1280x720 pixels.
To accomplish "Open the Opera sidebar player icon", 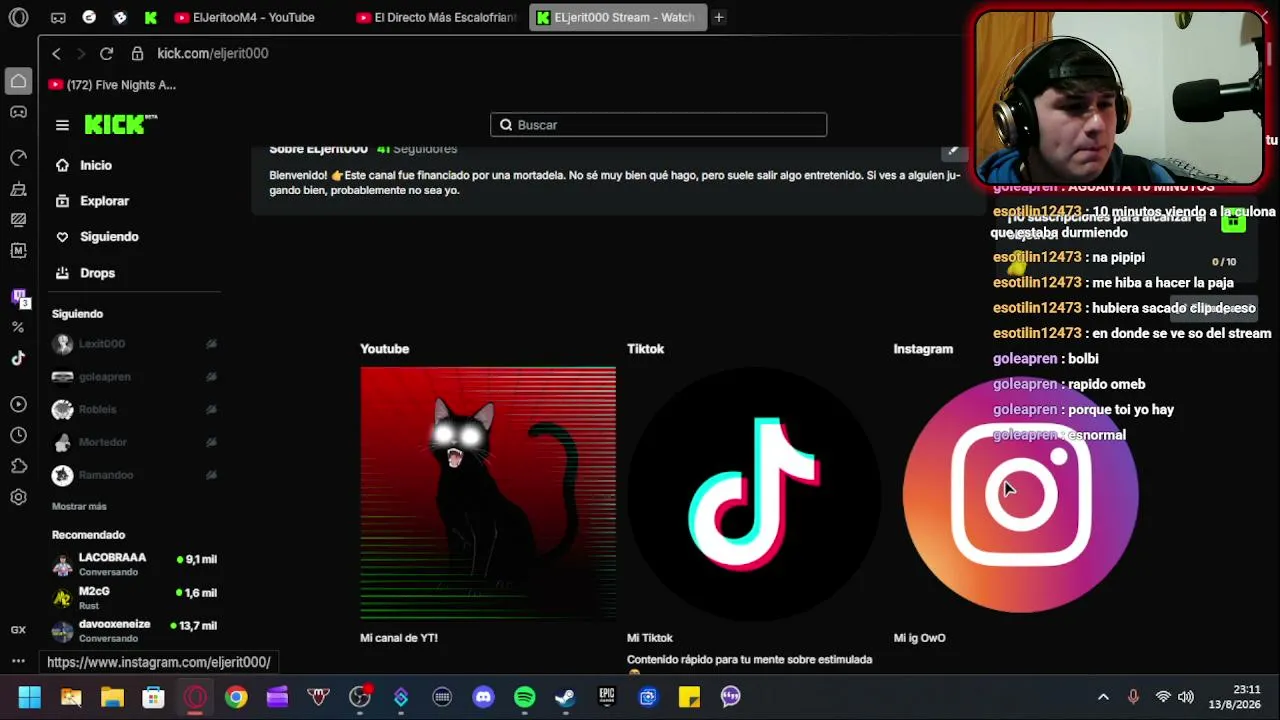I will (18, 404).
